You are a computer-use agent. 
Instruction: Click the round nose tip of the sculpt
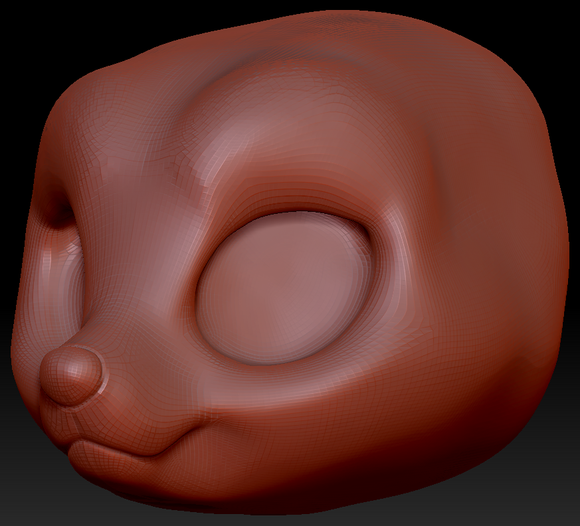[x=71, y=376]
